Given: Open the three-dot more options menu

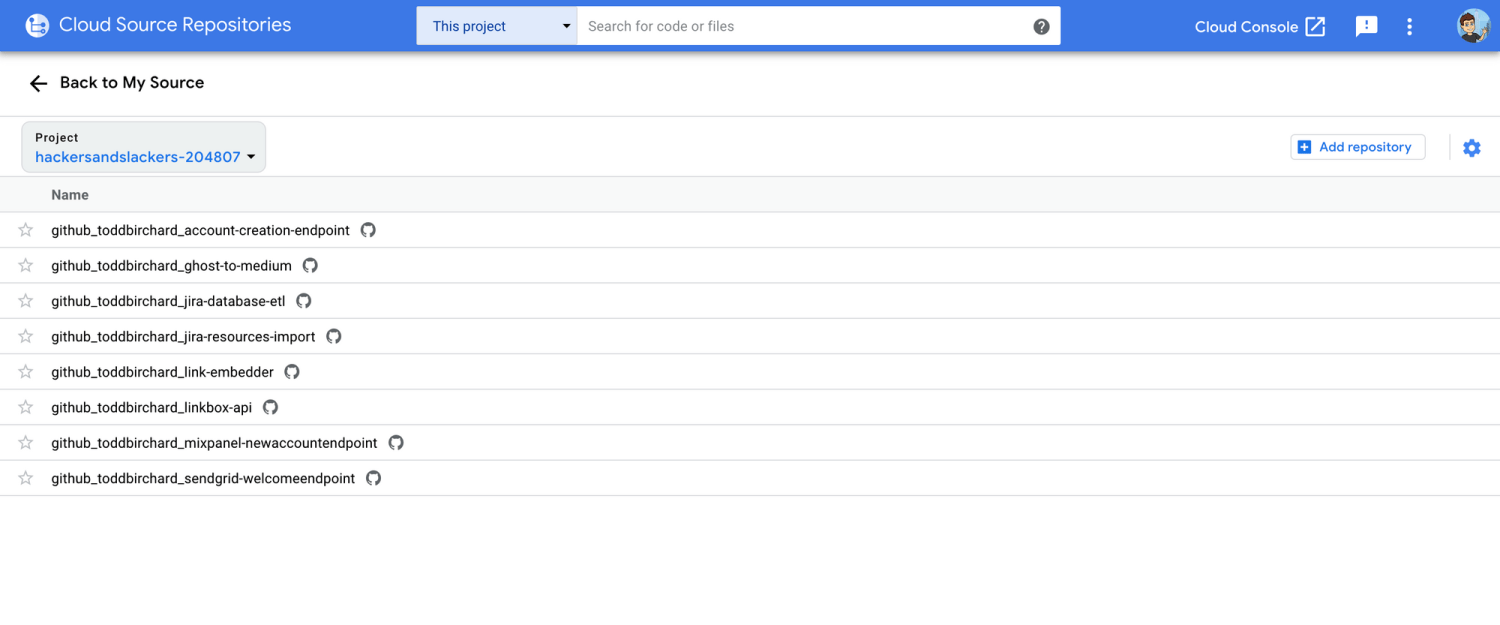Looking at the screenshot, I should click(x=1409, y=27).
